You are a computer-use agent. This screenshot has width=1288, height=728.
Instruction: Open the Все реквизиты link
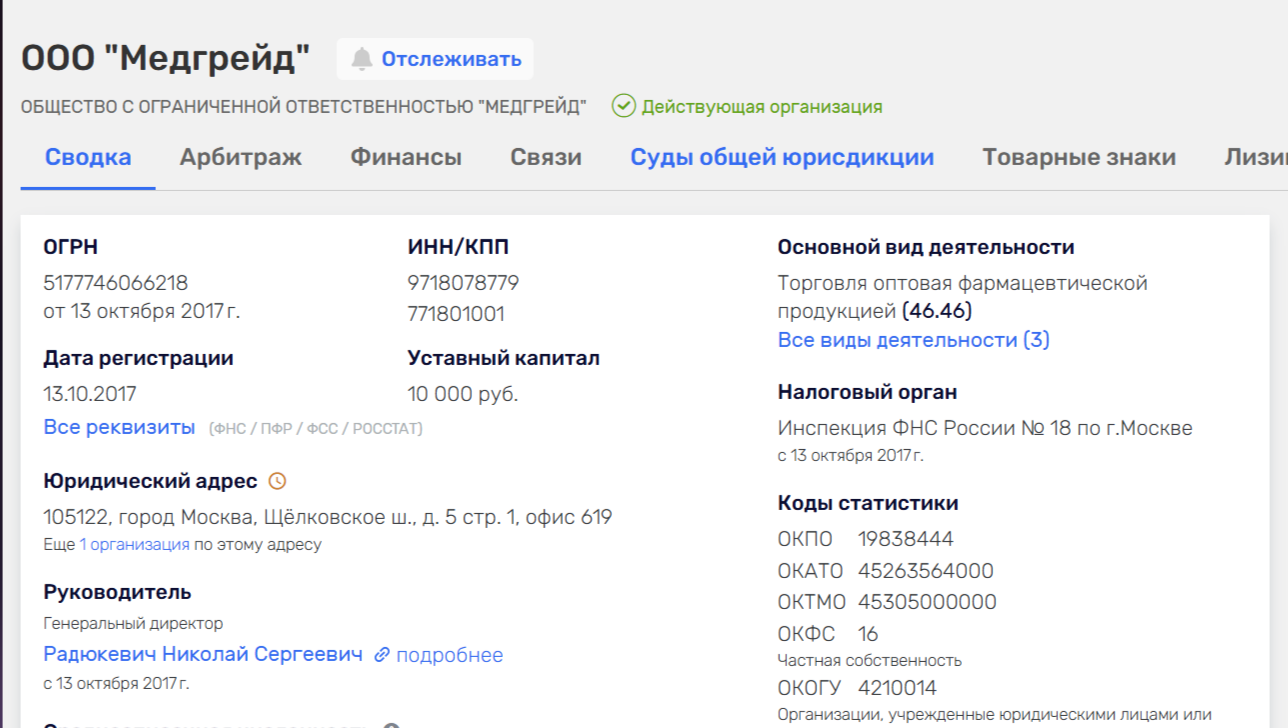pos(119,427)
